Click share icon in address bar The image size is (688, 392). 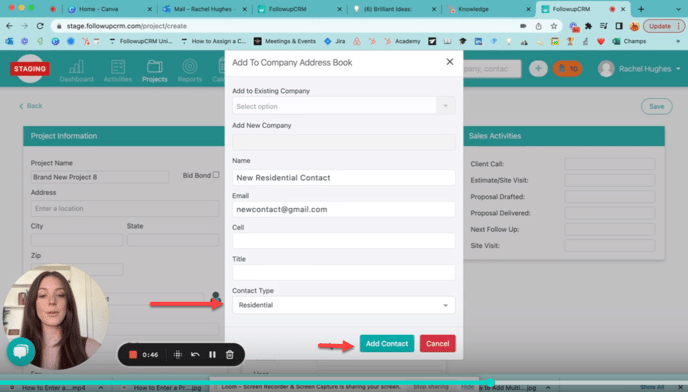click(538, 26)
